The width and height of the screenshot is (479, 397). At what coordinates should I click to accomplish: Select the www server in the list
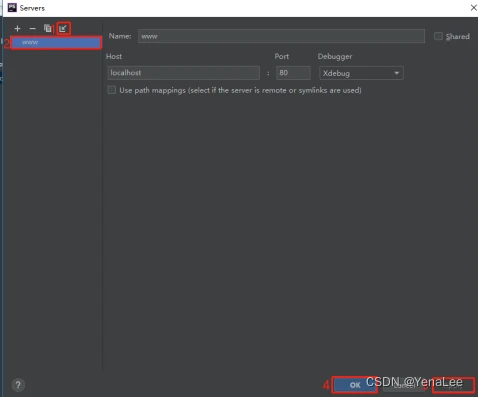tap(56, 42)
